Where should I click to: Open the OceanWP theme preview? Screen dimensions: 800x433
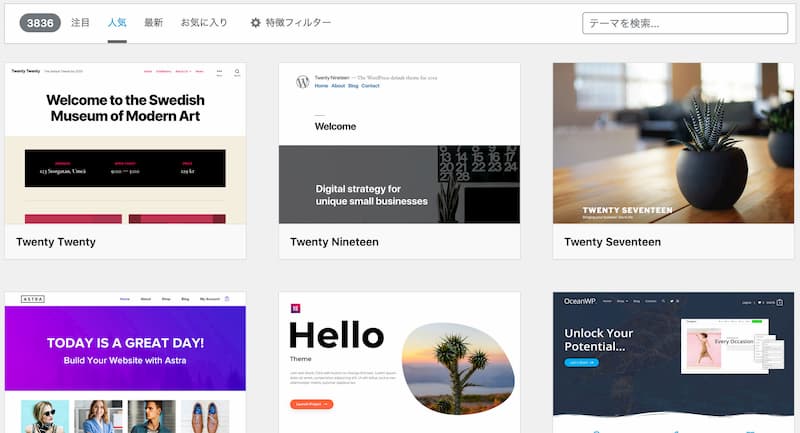pos(673,363)
